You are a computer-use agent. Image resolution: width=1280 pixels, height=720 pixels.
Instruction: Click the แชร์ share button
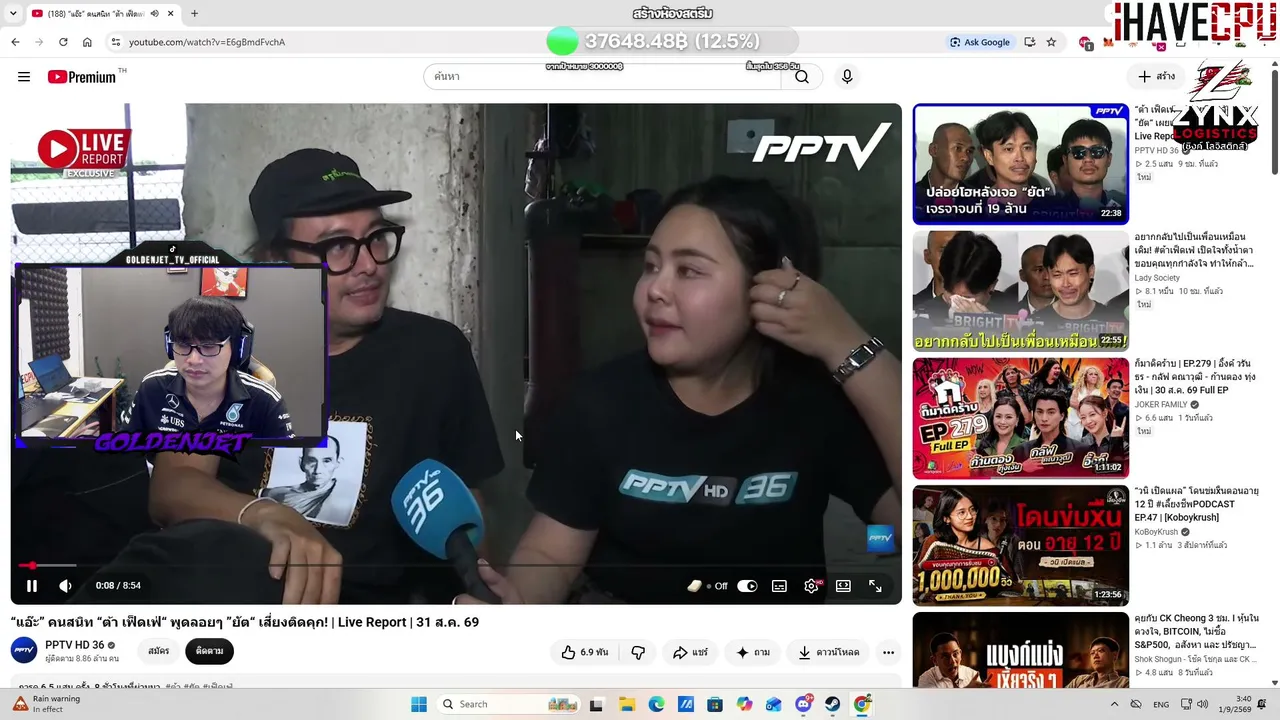click(690, 652)
